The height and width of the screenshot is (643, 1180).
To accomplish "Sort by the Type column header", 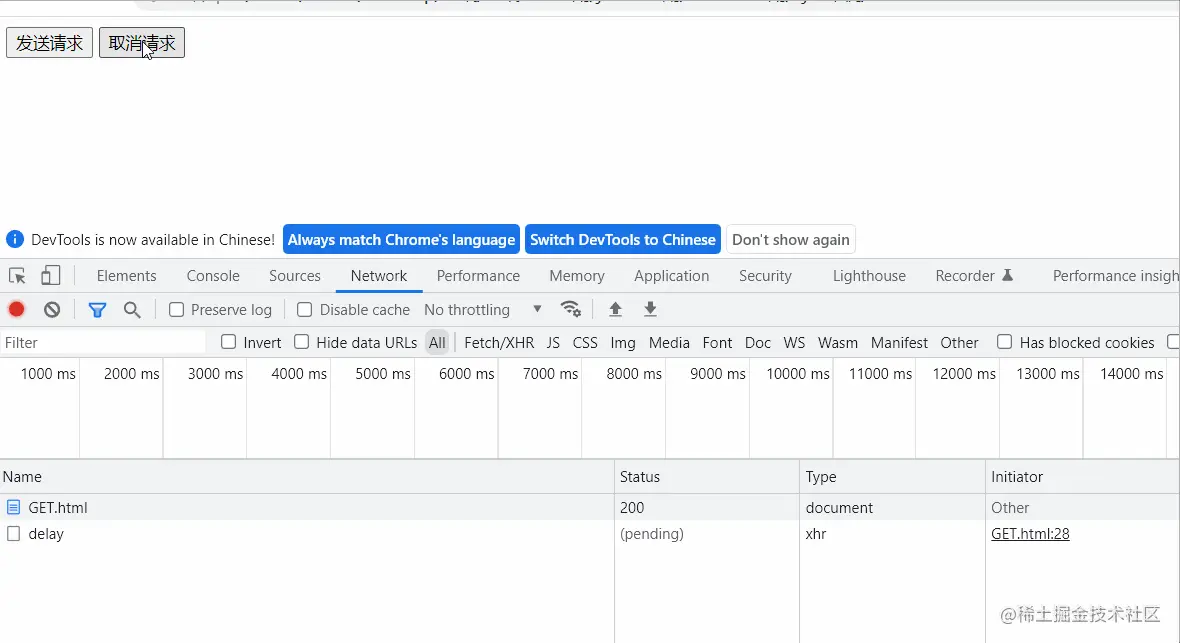I will click(x=892, y=477).
